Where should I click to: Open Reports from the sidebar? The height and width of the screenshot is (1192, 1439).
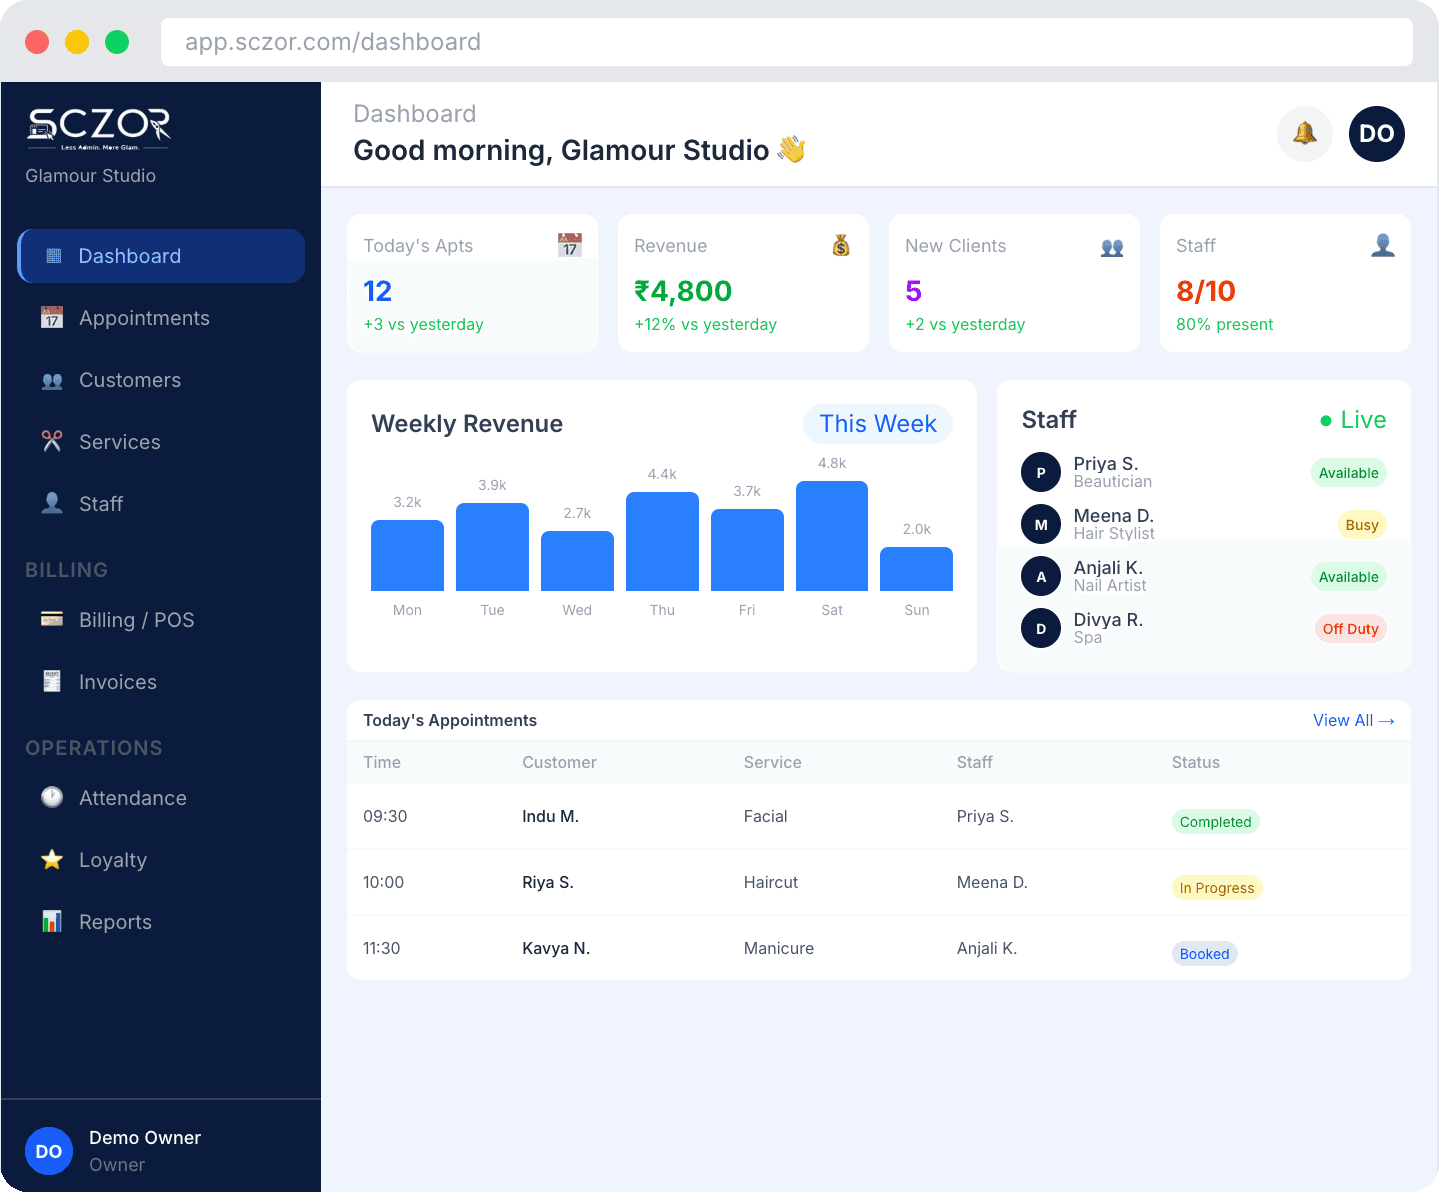161,922
